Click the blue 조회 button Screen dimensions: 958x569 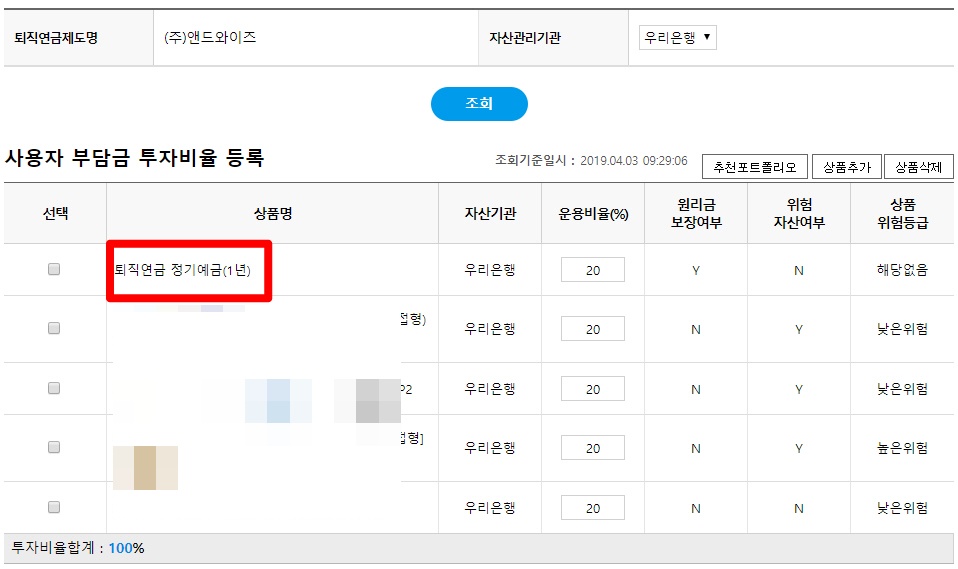[x=479, y=104]
